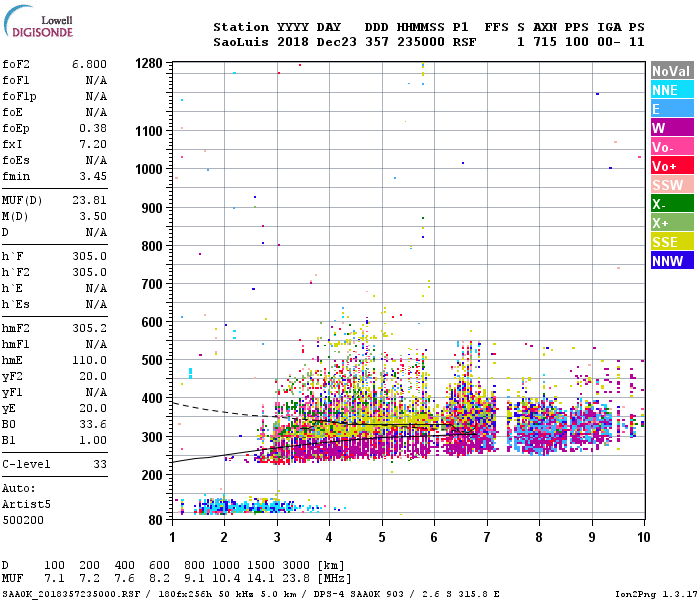Click the 5 MHz x-axis label
Screen dimensions: 700x600
point(382,537)
